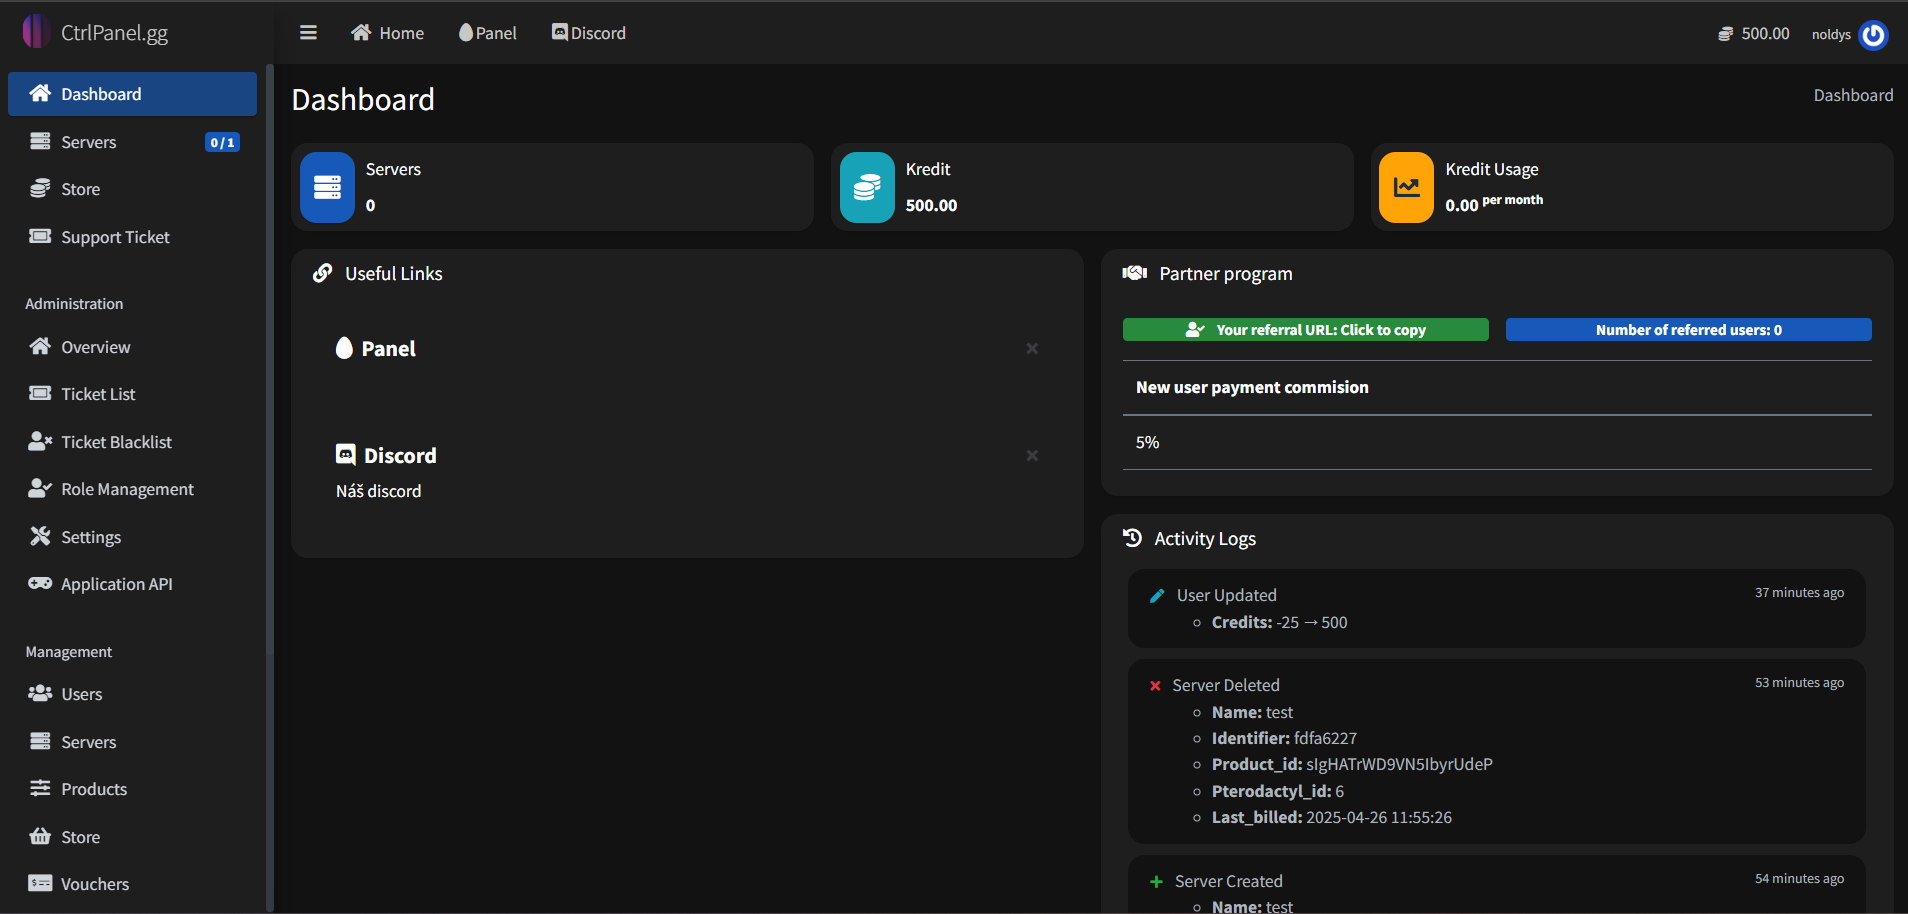Click the blue user avatar power icon

click(1873, 35)
